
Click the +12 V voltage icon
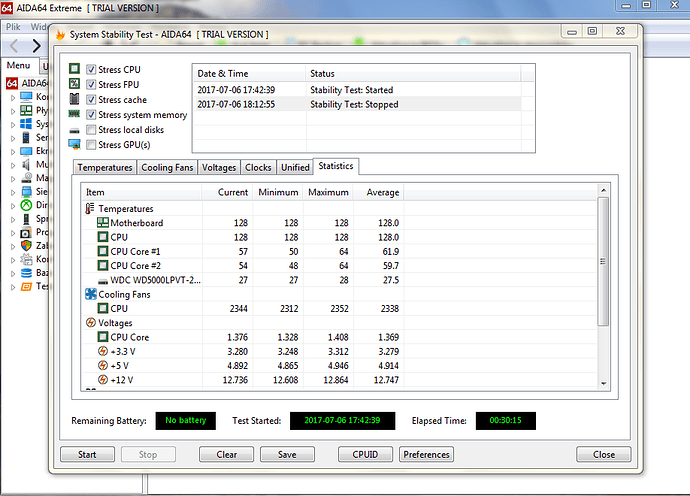coord(103,379)
